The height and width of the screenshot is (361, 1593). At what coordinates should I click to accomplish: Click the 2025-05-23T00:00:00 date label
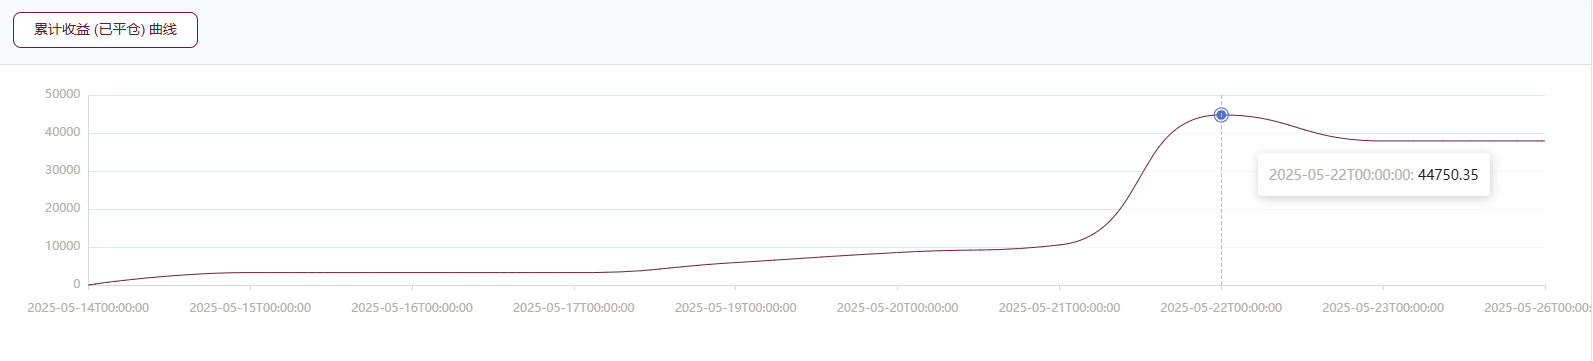(x=1383, y=308)
